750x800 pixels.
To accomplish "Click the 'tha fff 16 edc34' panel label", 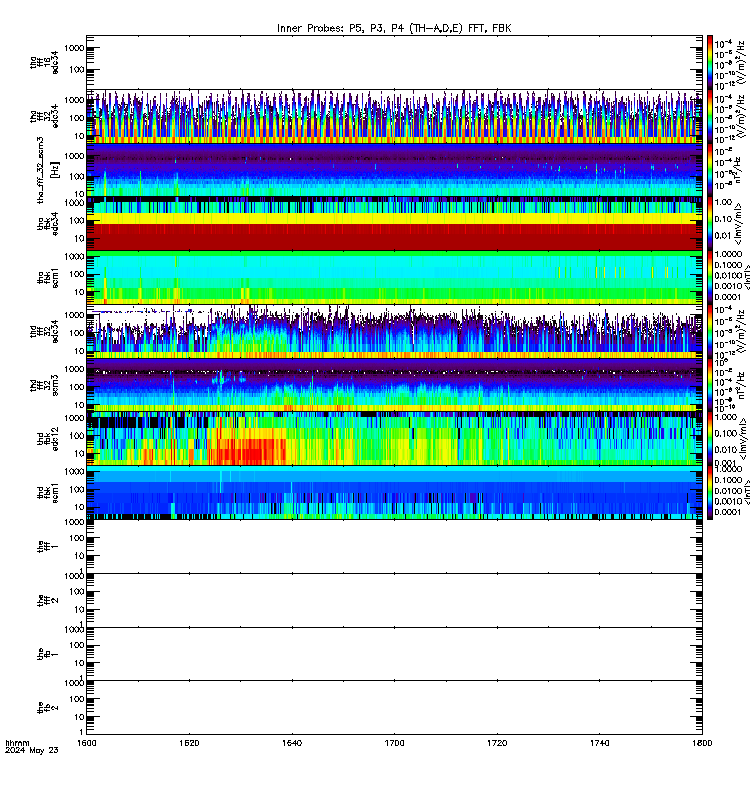I will (44, 63).
